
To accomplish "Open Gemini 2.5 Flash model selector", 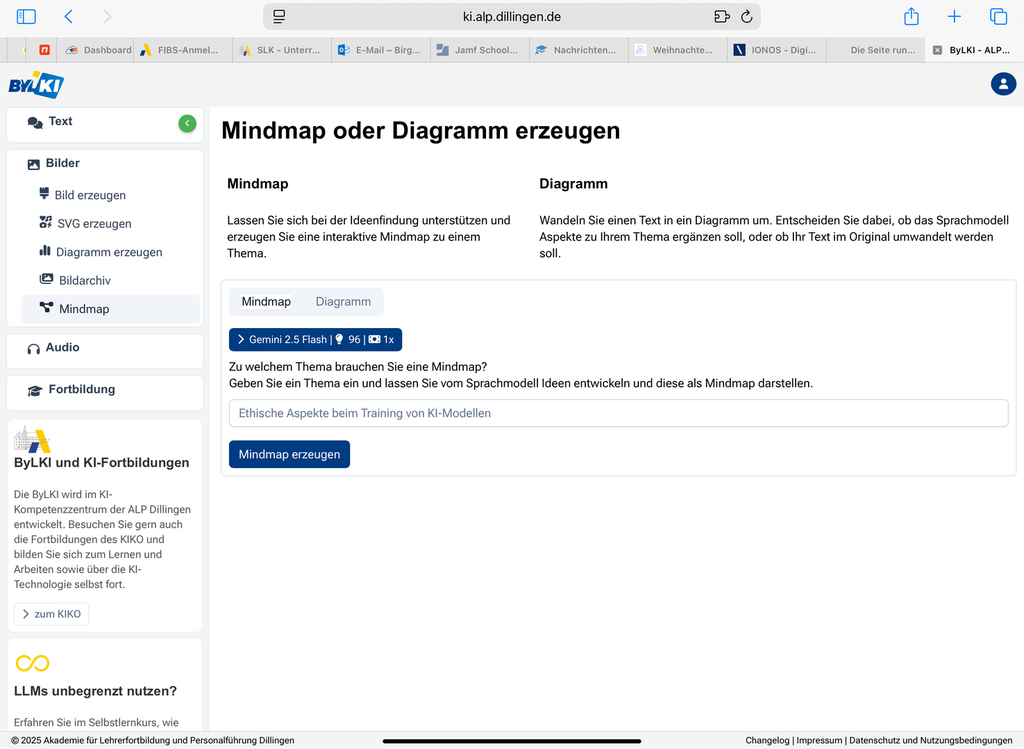I will [315, 340].
